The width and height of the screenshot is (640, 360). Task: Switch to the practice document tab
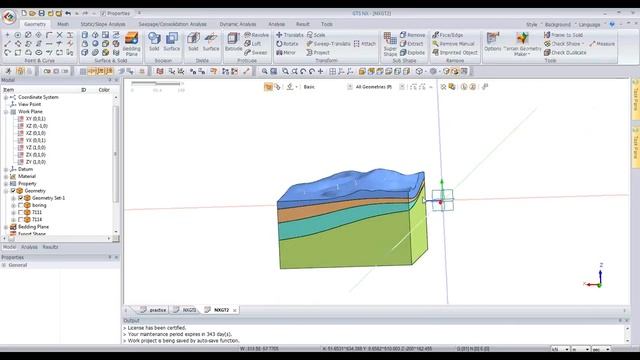tap(153, 310)
